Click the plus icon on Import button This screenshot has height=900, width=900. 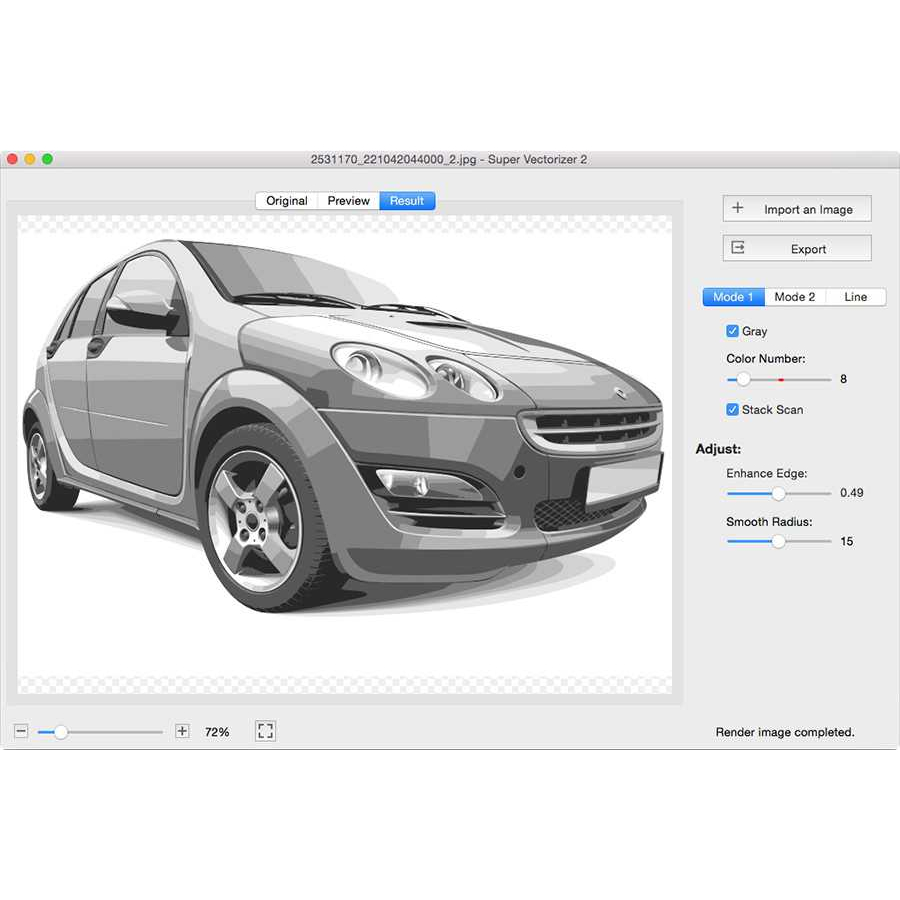[x=738, y=209]
